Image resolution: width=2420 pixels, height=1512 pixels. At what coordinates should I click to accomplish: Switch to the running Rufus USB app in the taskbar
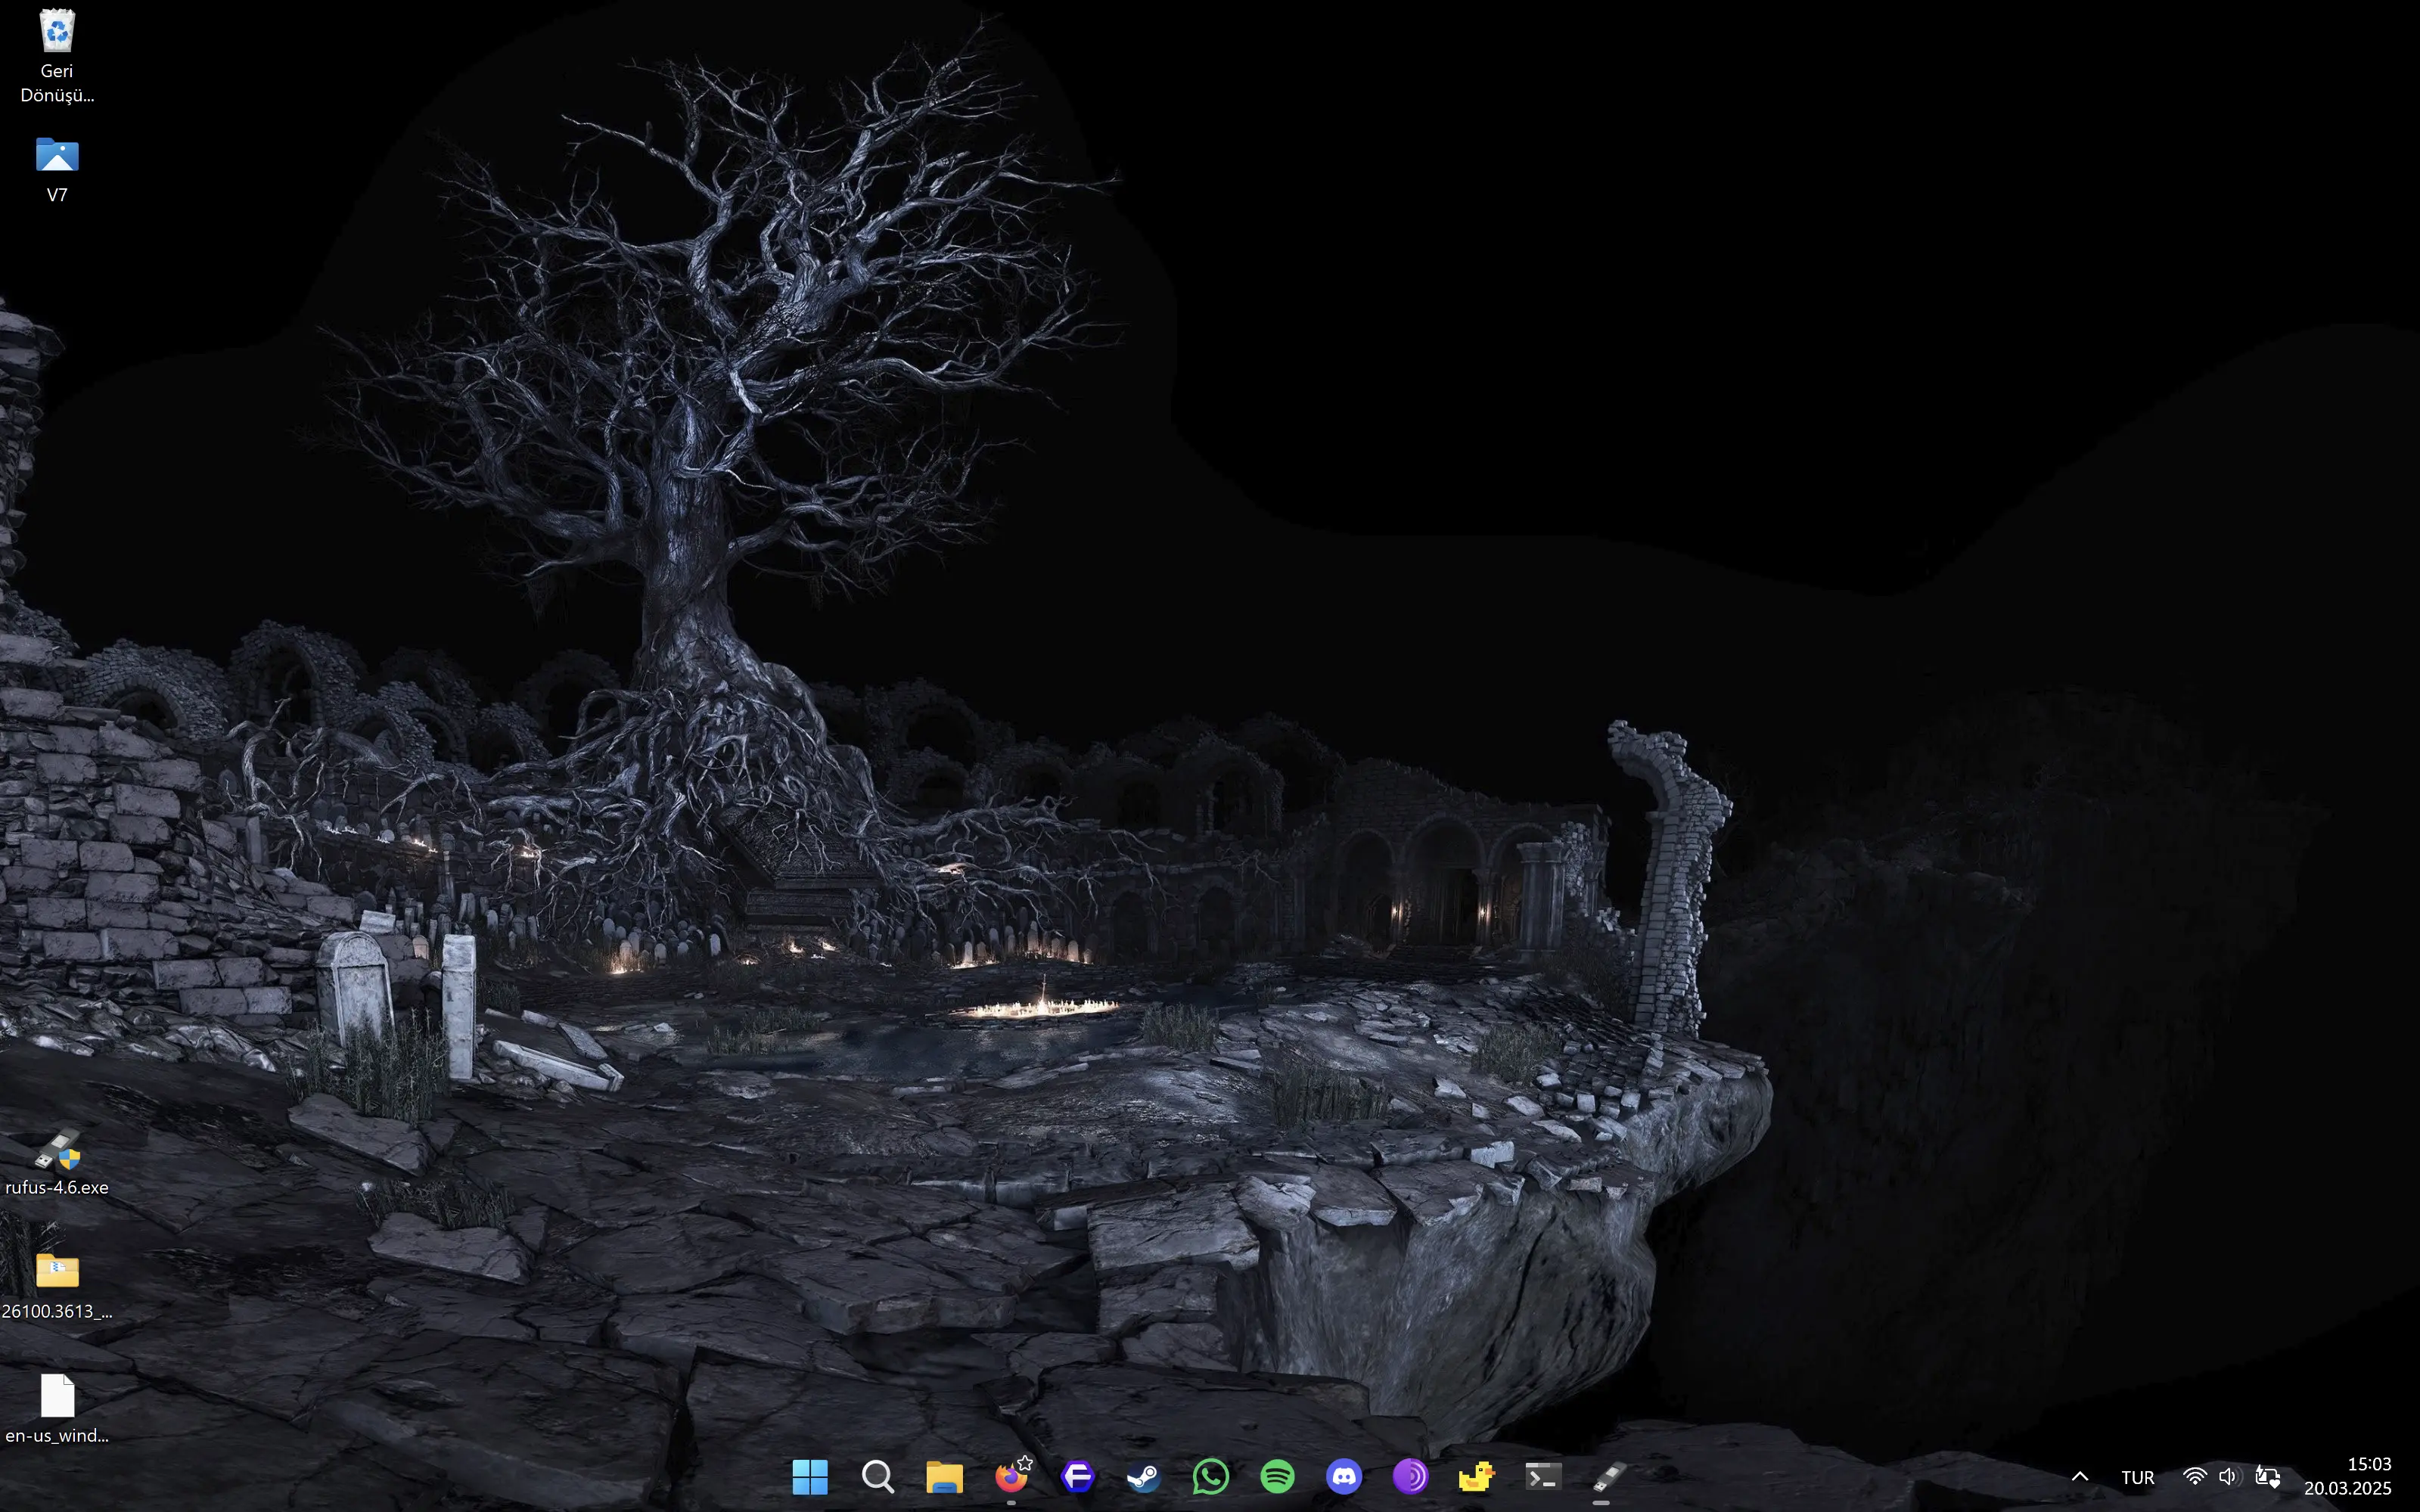(1609, 1477)
